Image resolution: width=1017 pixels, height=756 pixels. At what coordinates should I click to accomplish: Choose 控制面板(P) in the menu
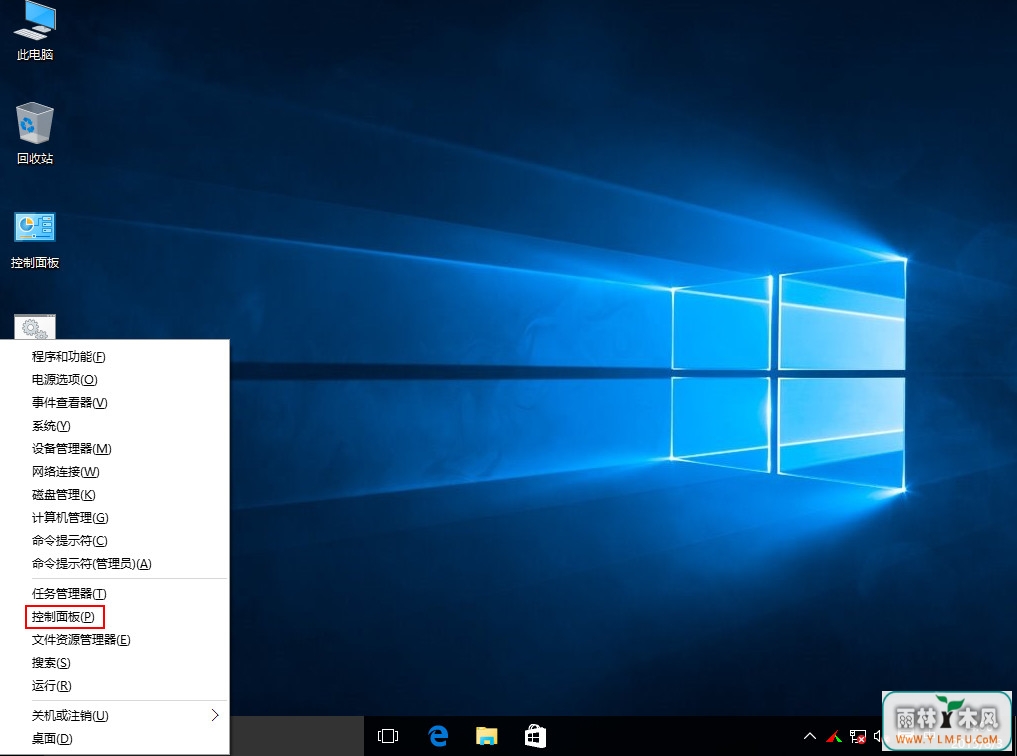click(115, 617)
